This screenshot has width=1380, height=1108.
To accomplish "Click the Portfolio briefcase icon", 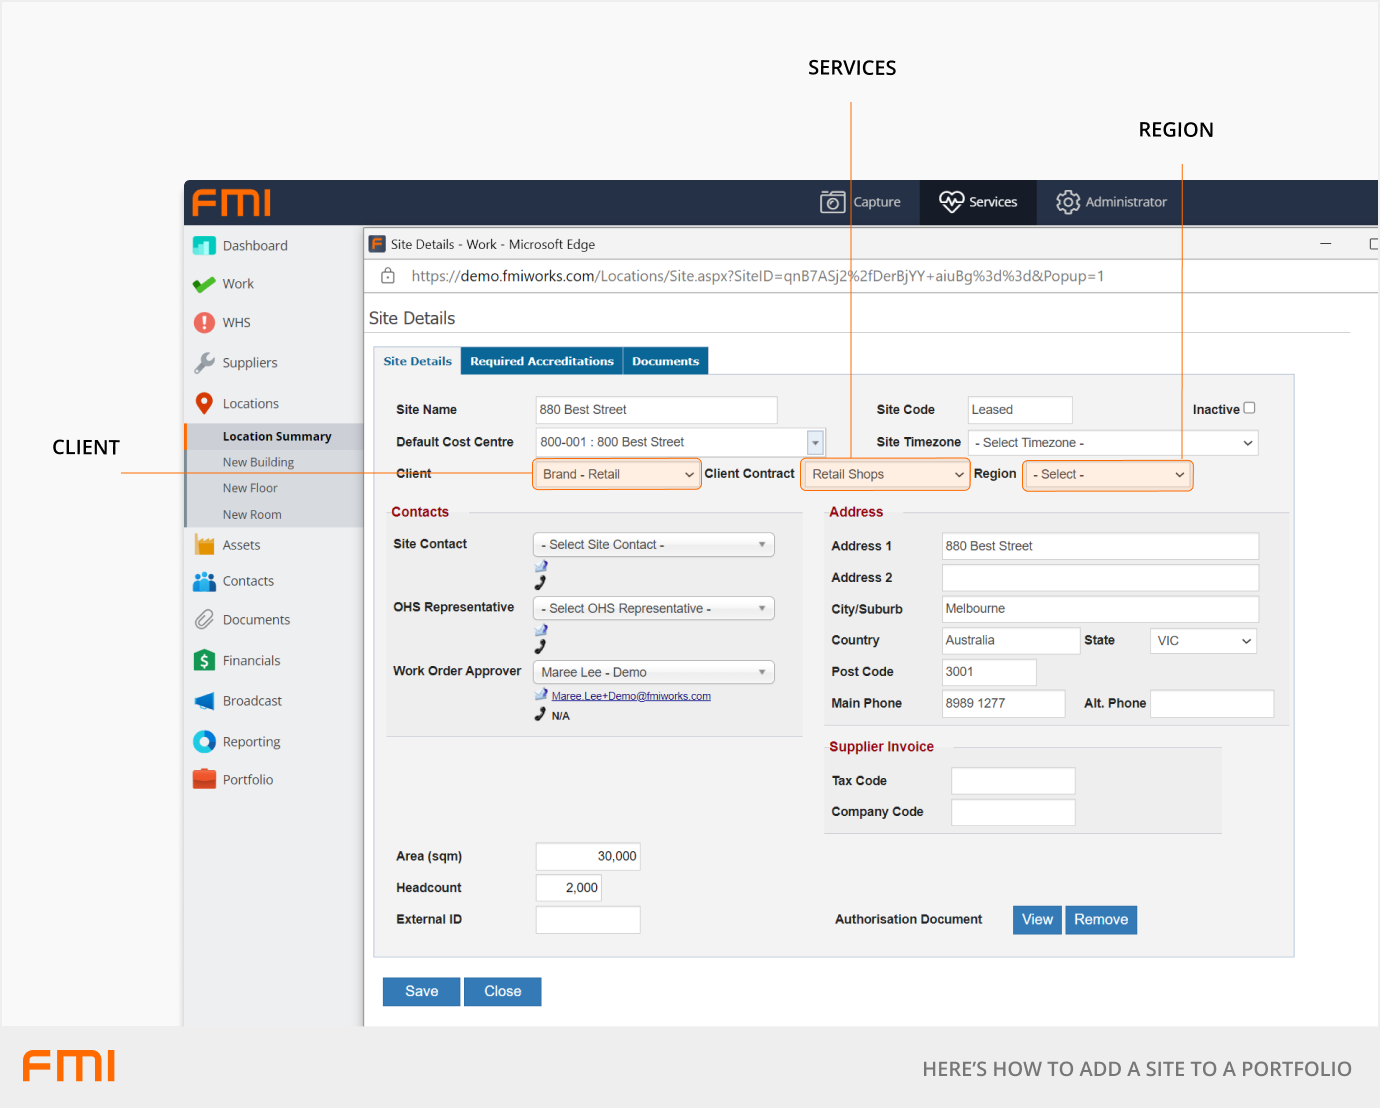I will click(204, 780).
